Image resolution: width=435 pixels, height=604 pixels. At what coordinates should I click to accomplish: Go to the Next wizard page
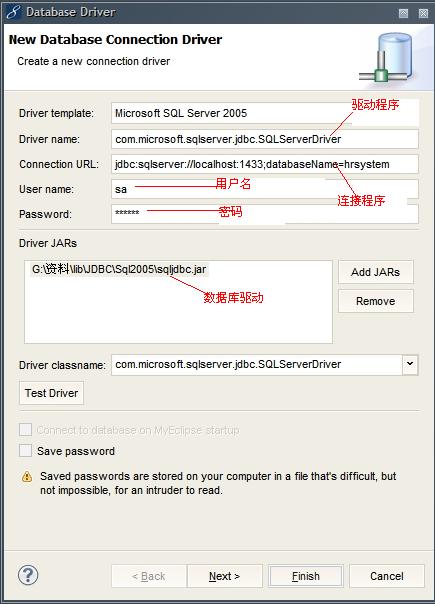tap(225, 576)
